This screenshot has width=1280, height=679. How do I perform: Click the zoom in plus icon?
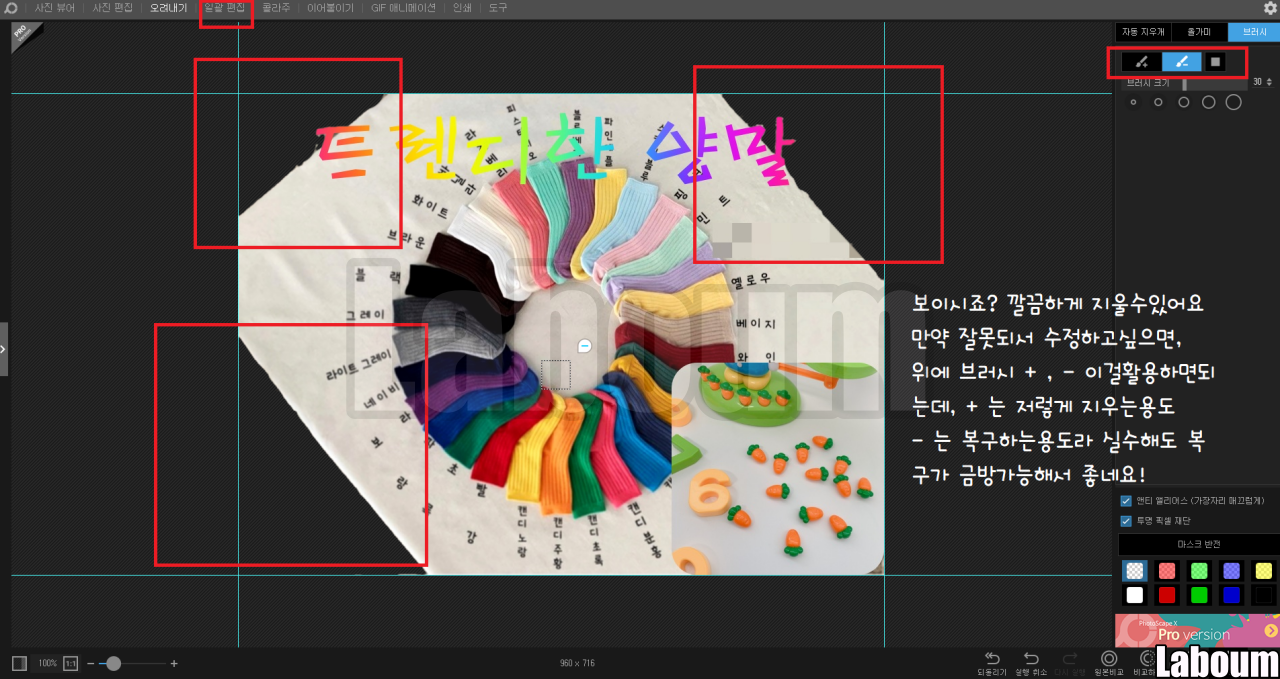coord(174,663)
